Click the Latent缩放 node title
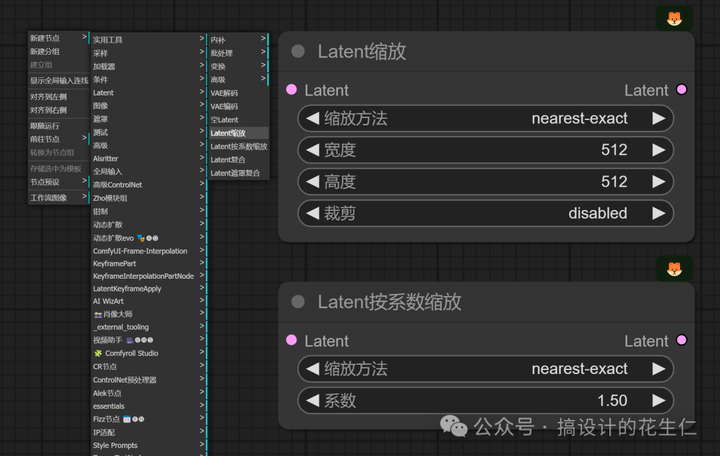The width and height of the screenshot is (720, 456). point(362,51)
